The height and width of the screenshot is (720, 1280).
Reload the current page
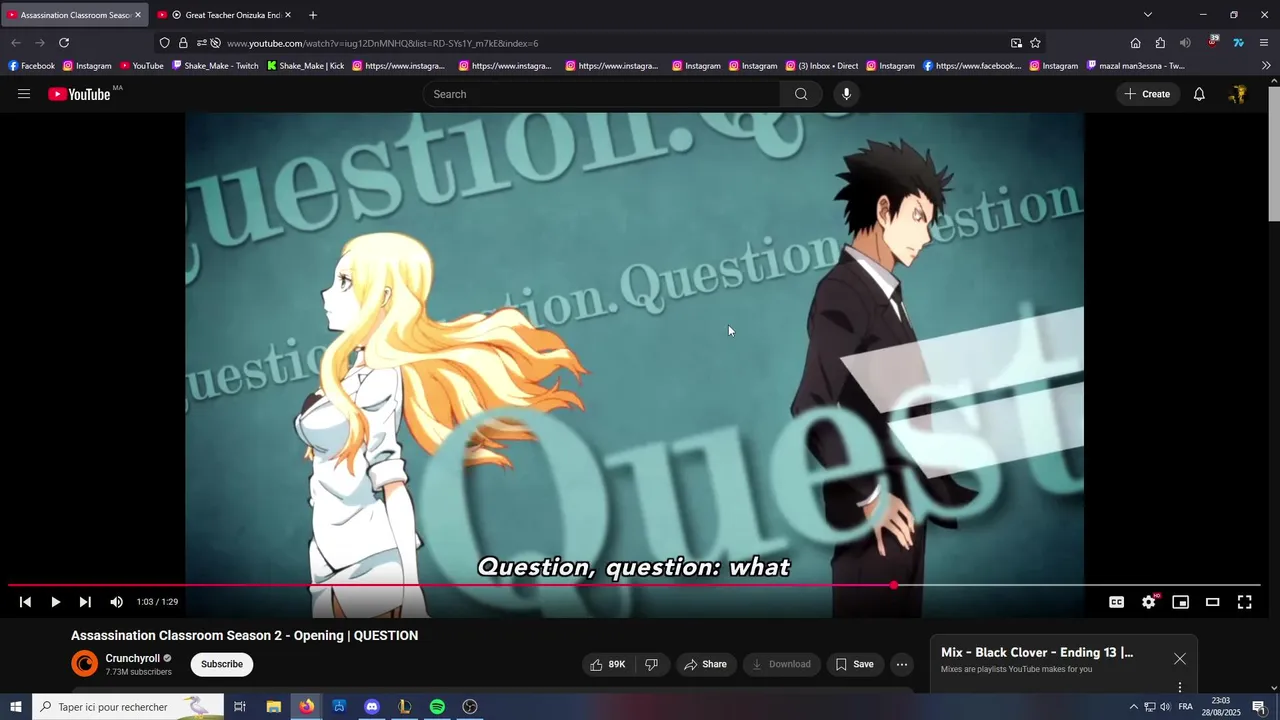tap(64, 43)
